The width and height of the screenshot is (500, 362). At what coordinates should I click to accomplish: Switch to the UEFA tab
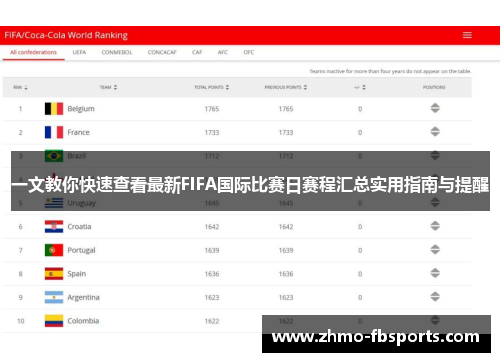[79, 52]
